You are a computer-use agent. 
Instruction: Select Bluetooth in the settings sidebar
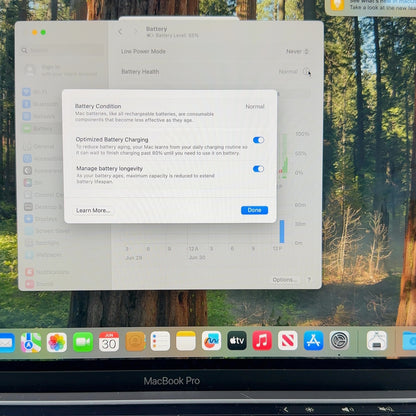point(41,104)
